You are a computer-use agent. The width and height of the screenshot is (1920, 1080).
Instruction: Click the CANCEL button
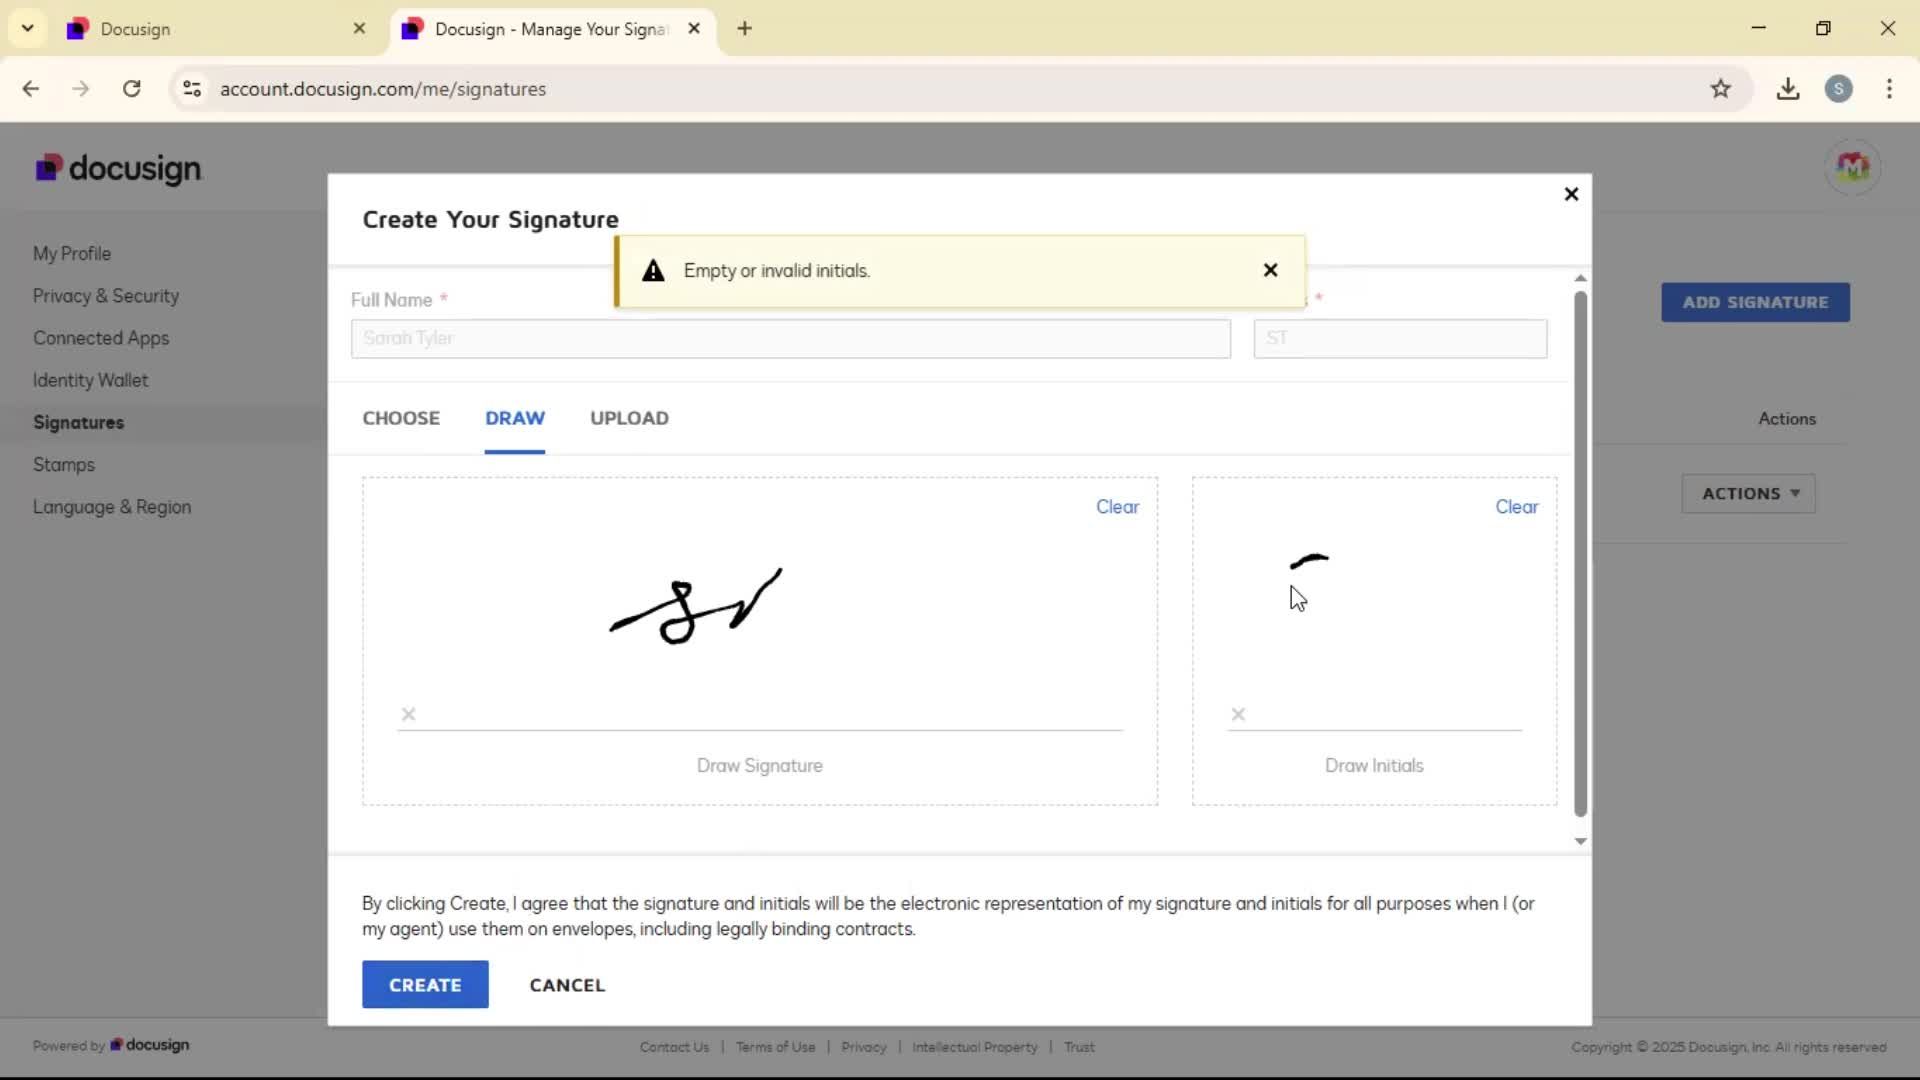pyautogui.click(x=567, y=985)
